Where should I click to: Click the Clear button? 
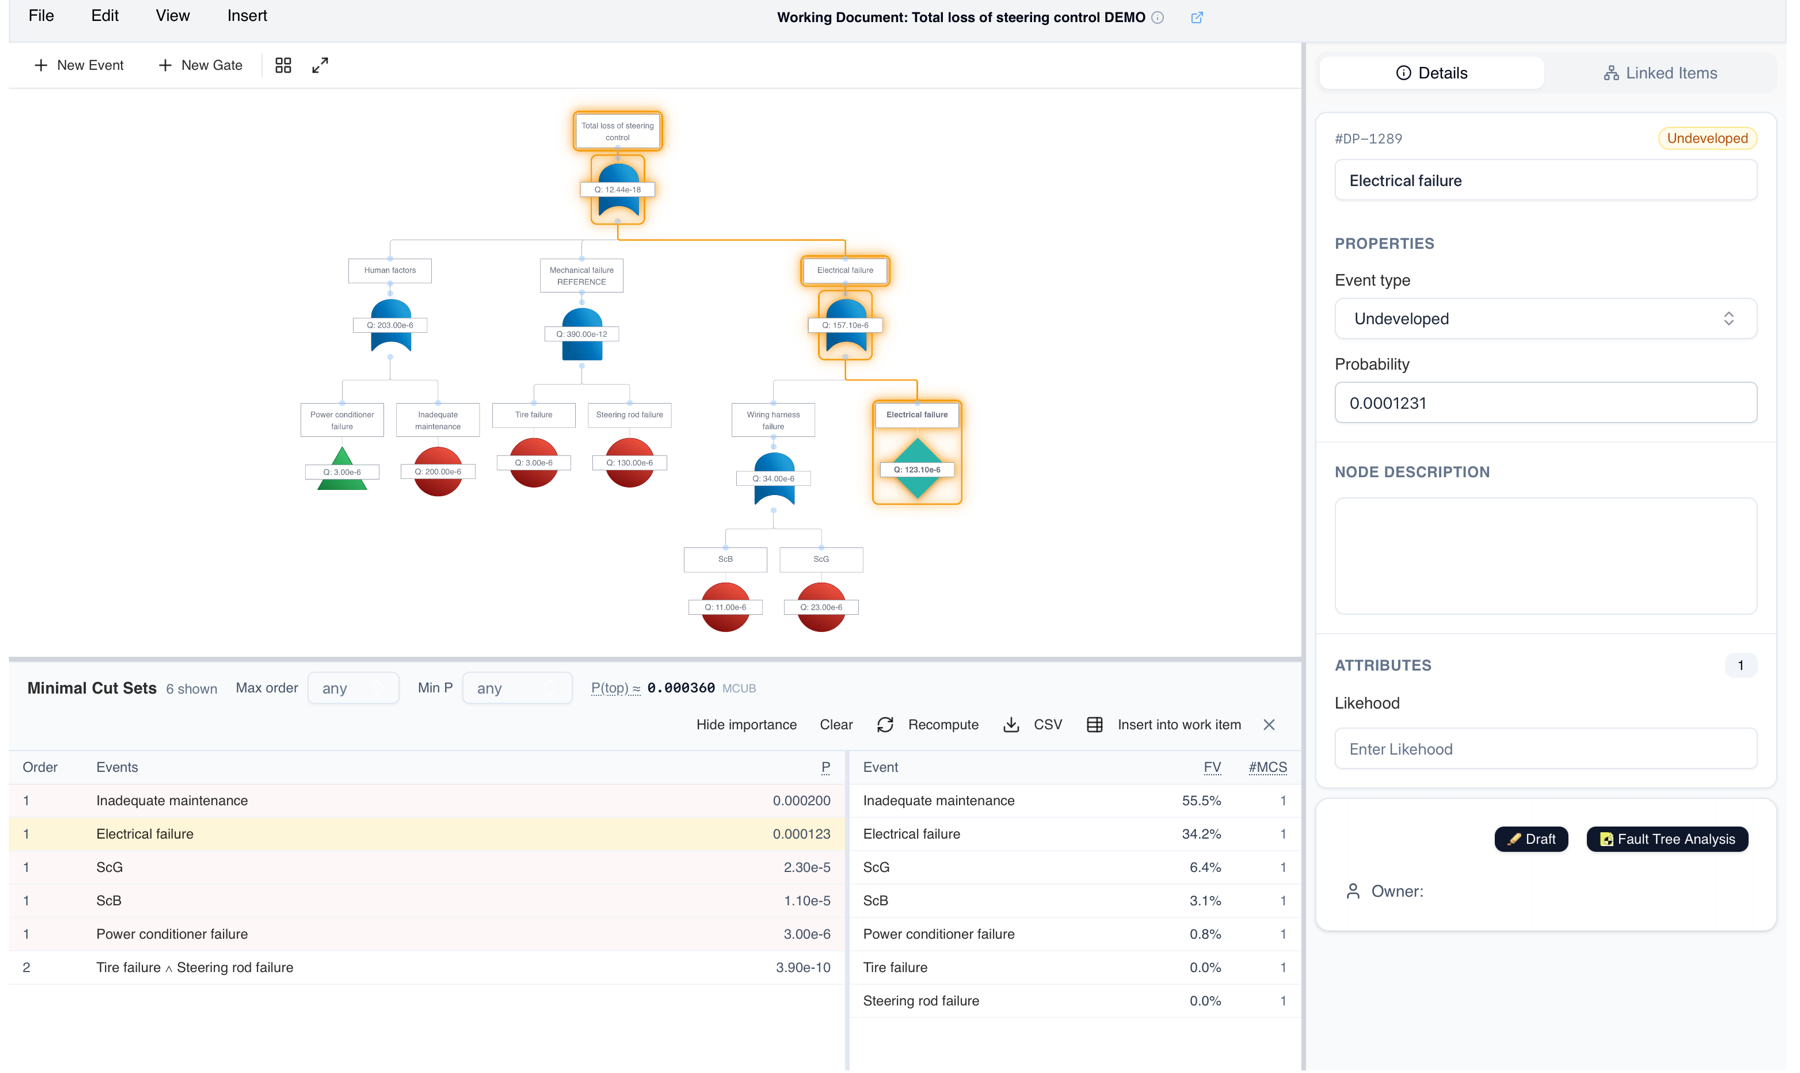pyautogui.click(x=836, y=725)
